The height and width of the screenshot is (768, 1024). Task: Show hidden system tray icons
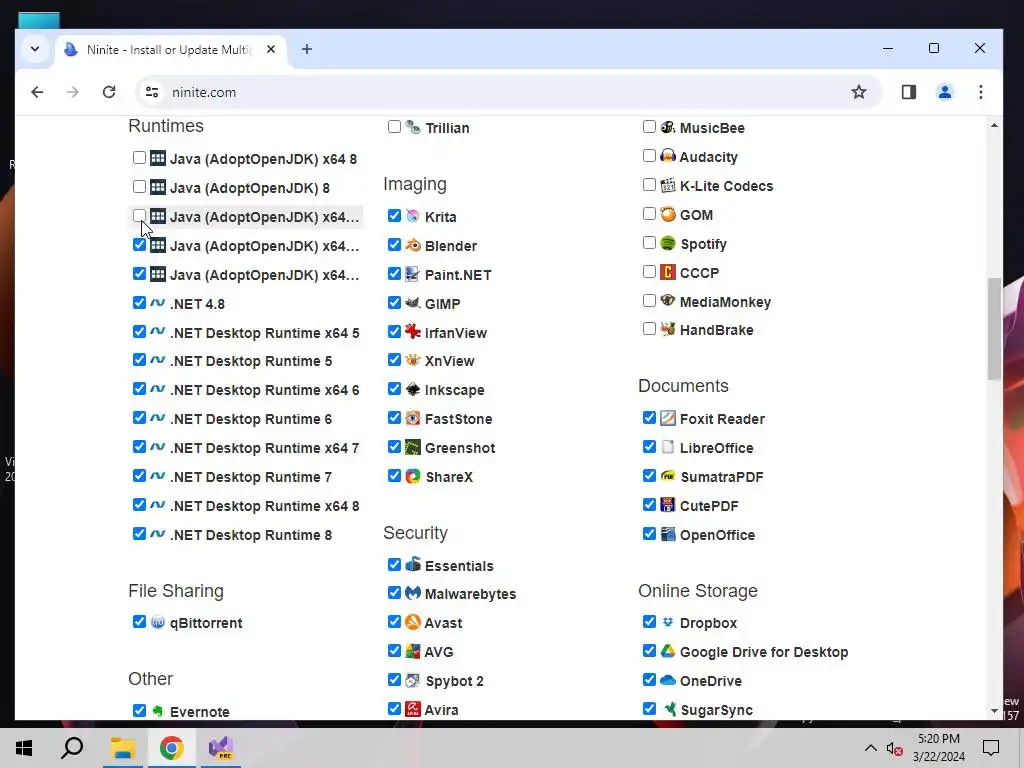871,748
